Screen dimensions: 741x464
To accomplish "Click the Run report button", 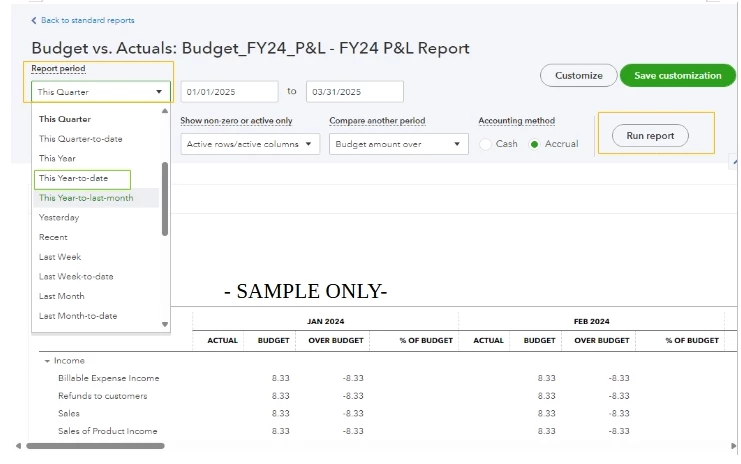I will click(650, 136).
